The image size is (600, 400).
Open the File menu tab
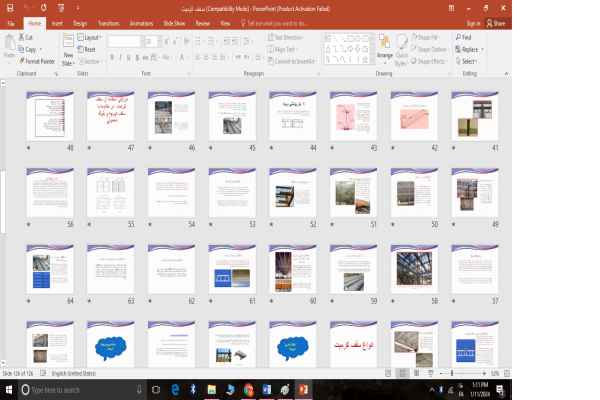click(x=11, y=21)
